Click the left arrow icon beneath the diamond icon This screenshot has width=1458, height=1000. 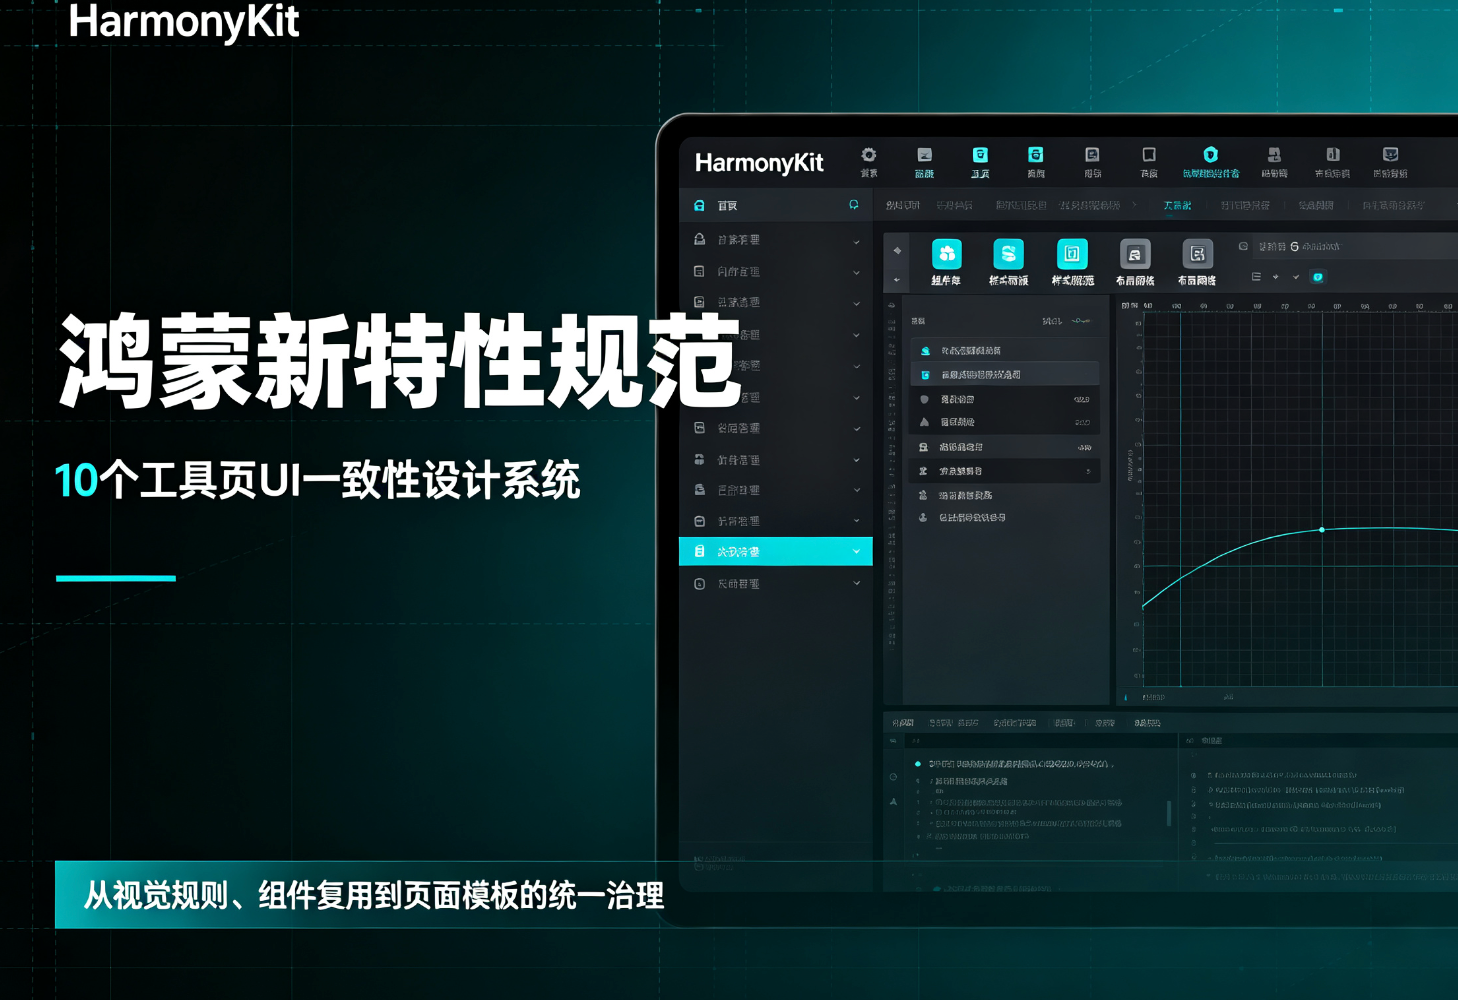pyautogui.click(x=897, y=280)
